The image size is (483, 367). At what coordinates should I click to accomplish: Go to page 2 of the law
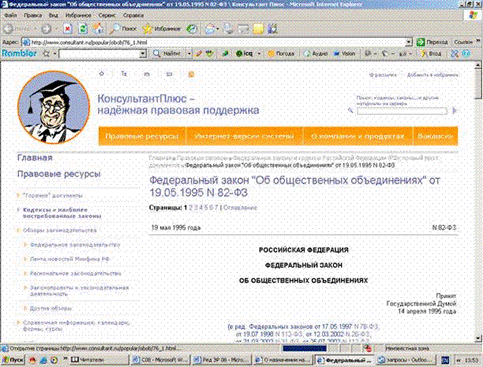point(191,208)
